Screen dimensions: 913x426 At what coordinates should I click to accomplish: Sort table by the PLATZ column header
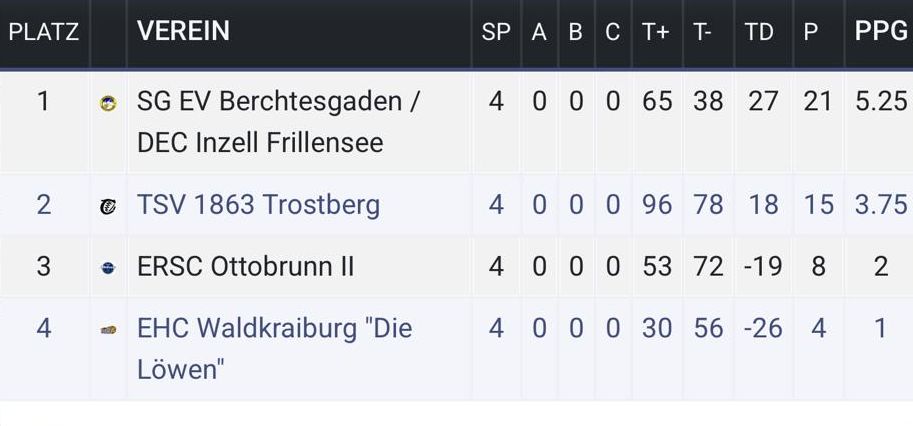43,32
